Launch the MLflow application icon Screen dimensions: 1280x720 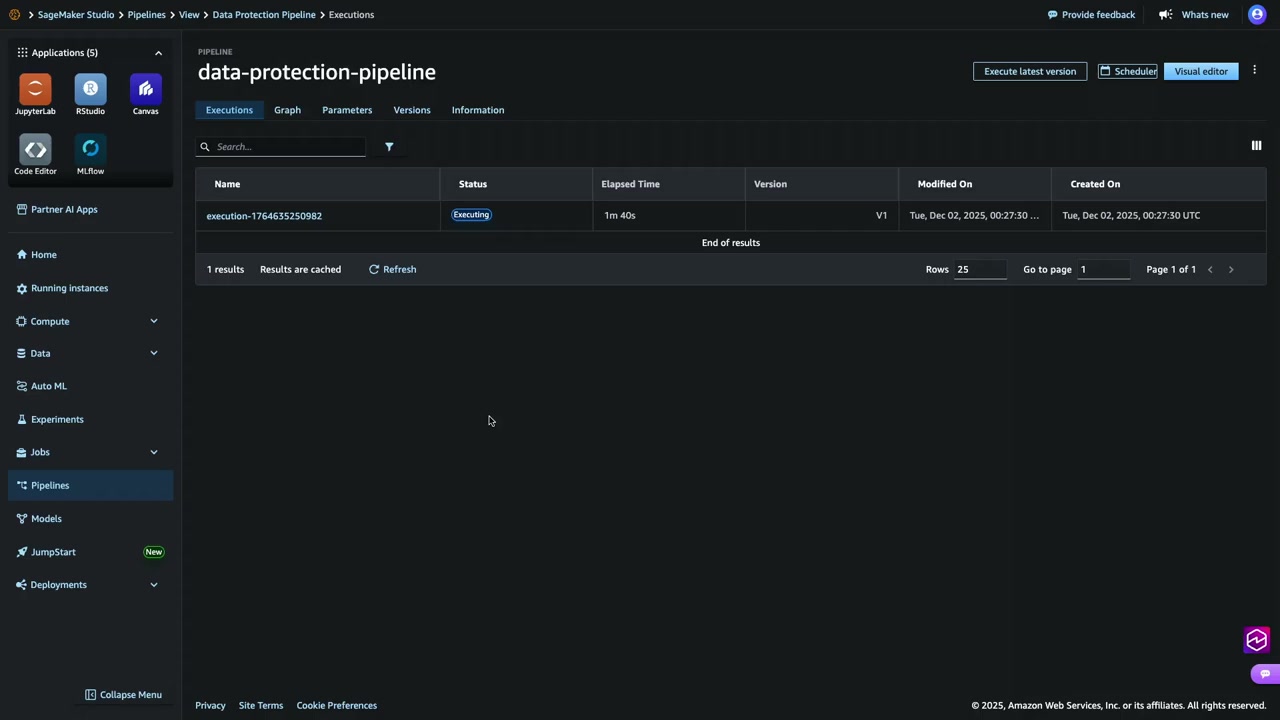click(90, 150)
